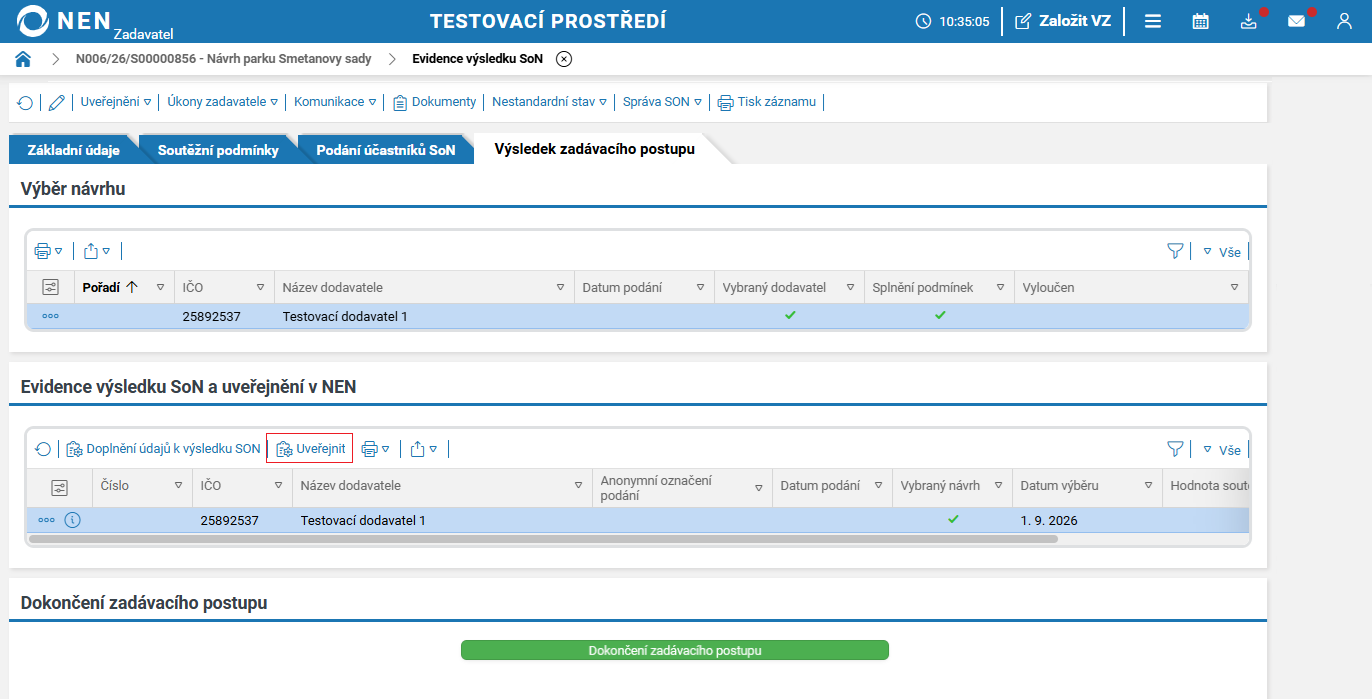The image size is (1372, 699).
Task: Open column settings icon in Evidence výsledku table
Action: [x=60, y=488]
